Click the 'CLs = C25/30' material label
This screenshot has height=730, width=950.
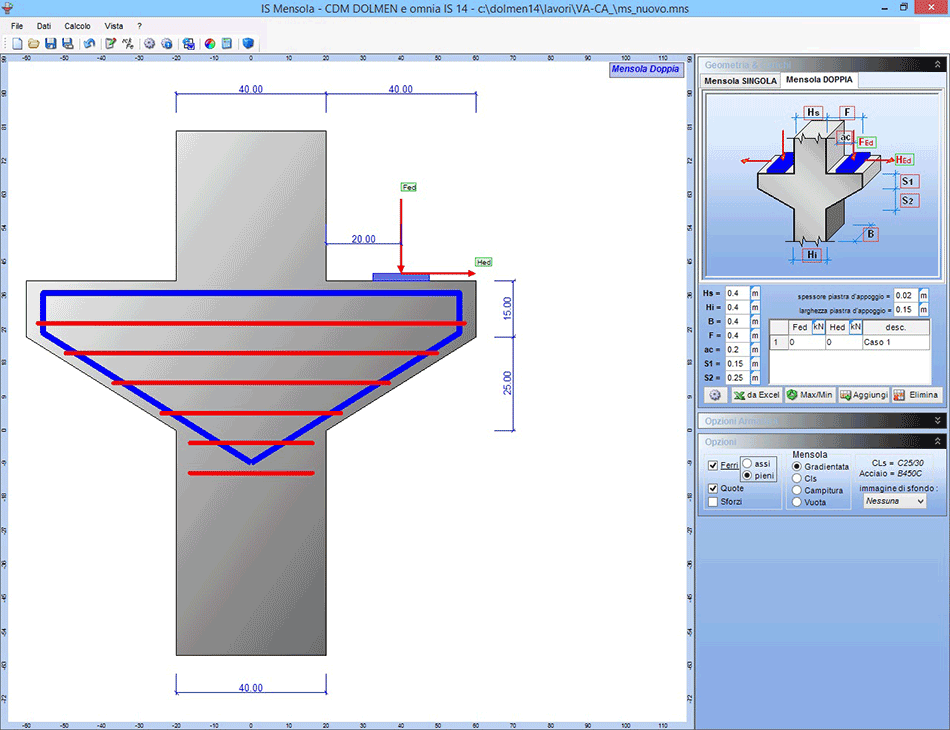pyautogui.click(x=897, y=463)
